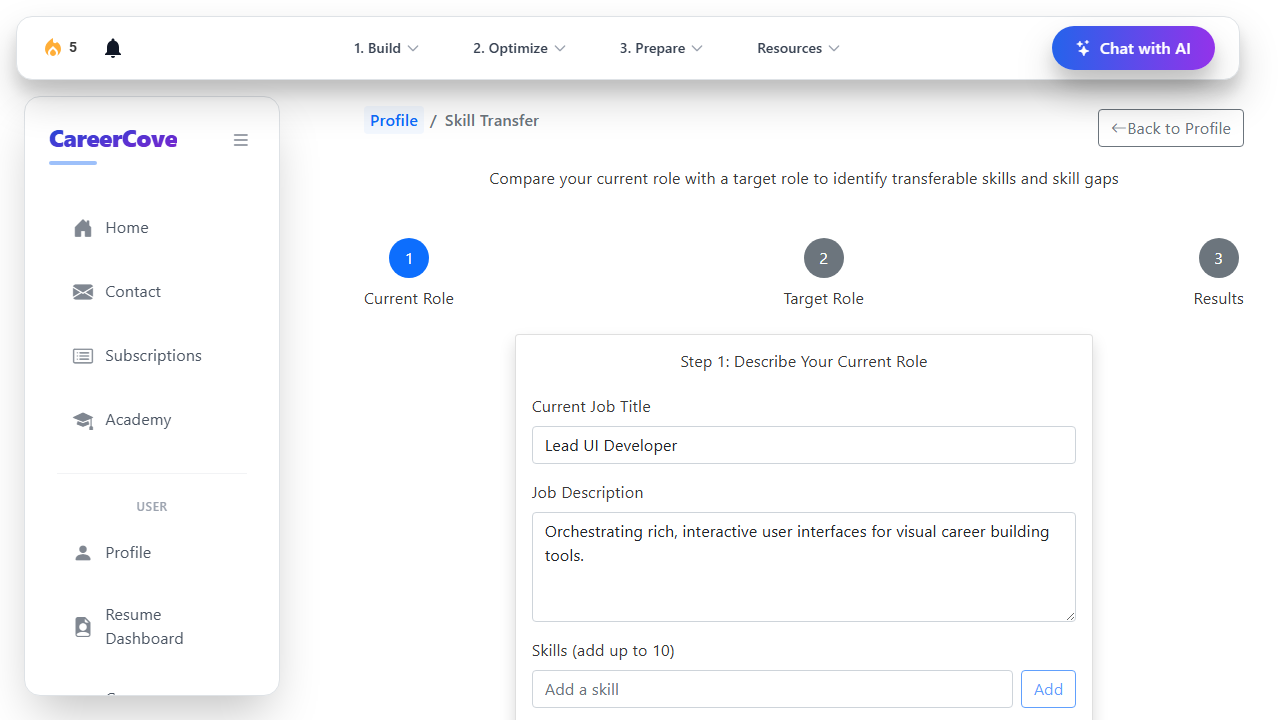Open Resume Dashboard in sidebar

click(152, 627)
